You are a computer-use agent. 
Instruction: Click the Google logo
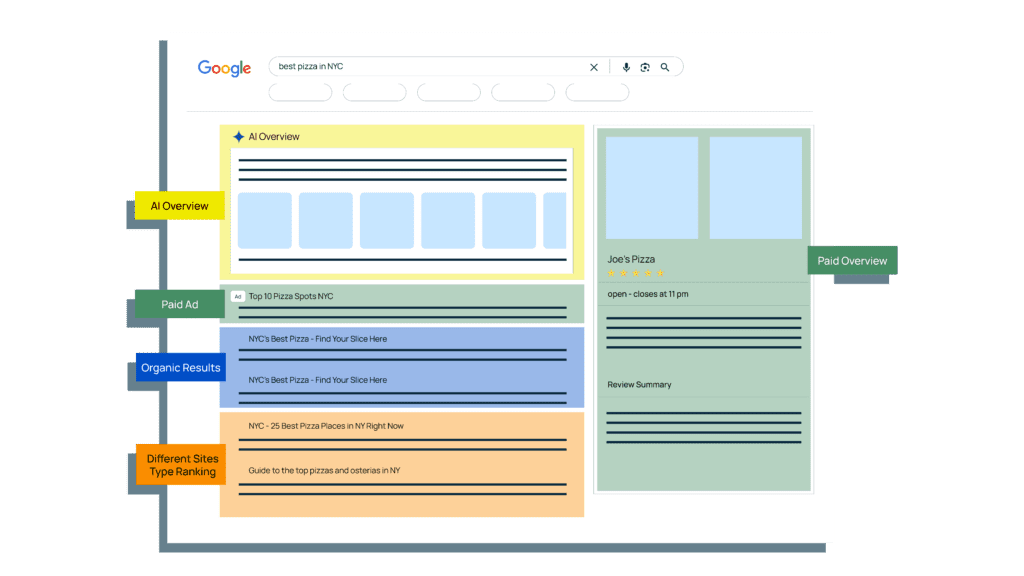click(224, 68)
